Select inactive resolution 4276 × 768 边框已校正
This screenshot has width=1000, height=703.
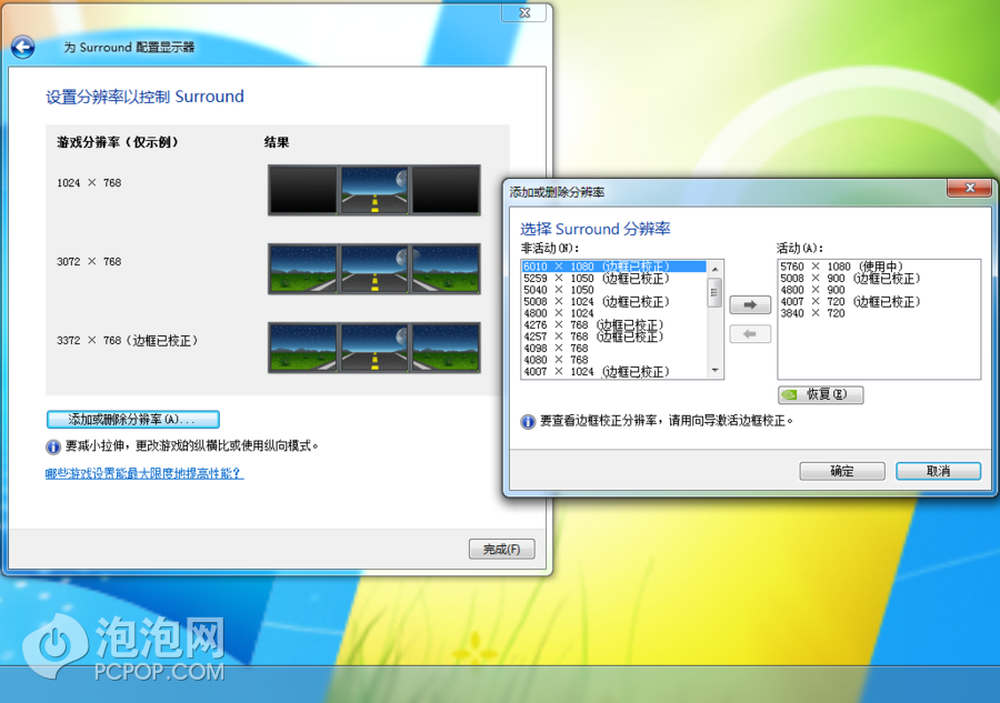(x=614, y=325)
